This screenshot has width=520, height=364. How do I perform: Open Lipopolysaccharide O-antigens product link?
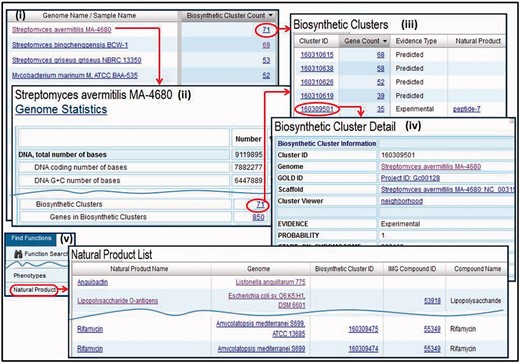118,301
